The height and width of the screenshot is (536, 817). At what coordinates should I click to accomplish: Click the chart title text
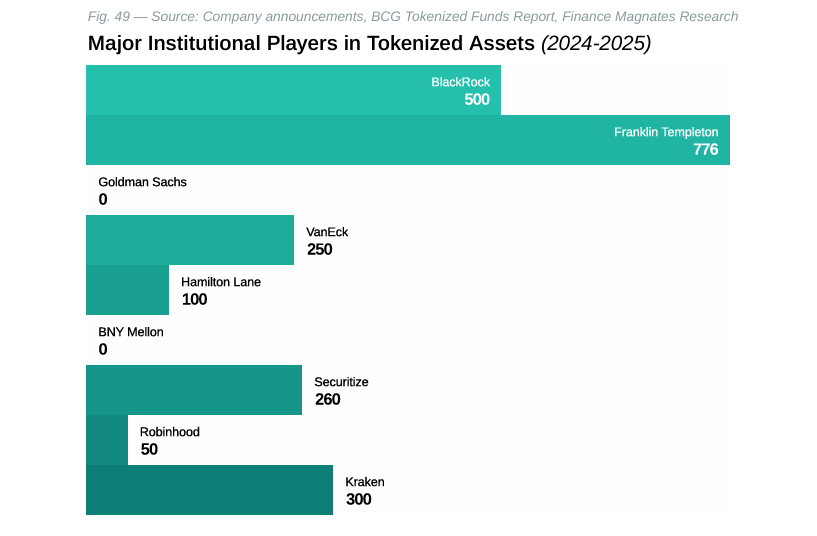(x=369, y=44)
